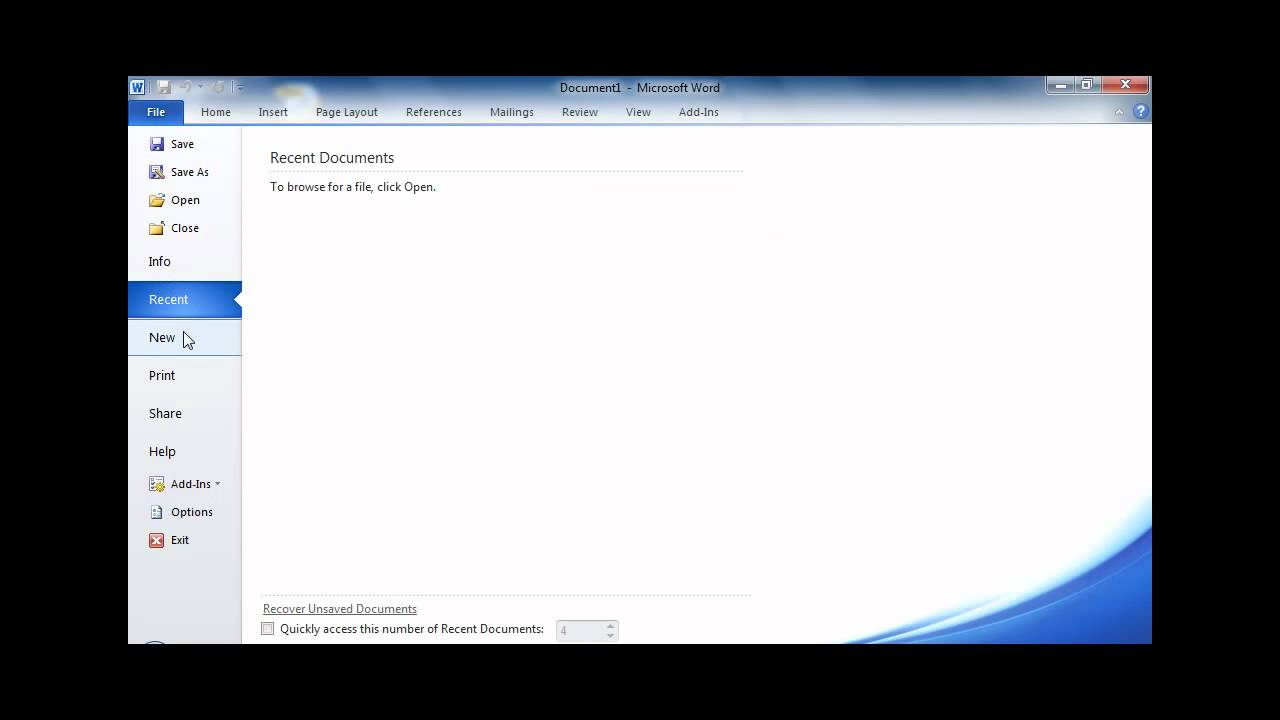Click the Save icon in Quick Access Toolbar
Viewport: 1280px width, 720px height.
(x=164, y=87)
